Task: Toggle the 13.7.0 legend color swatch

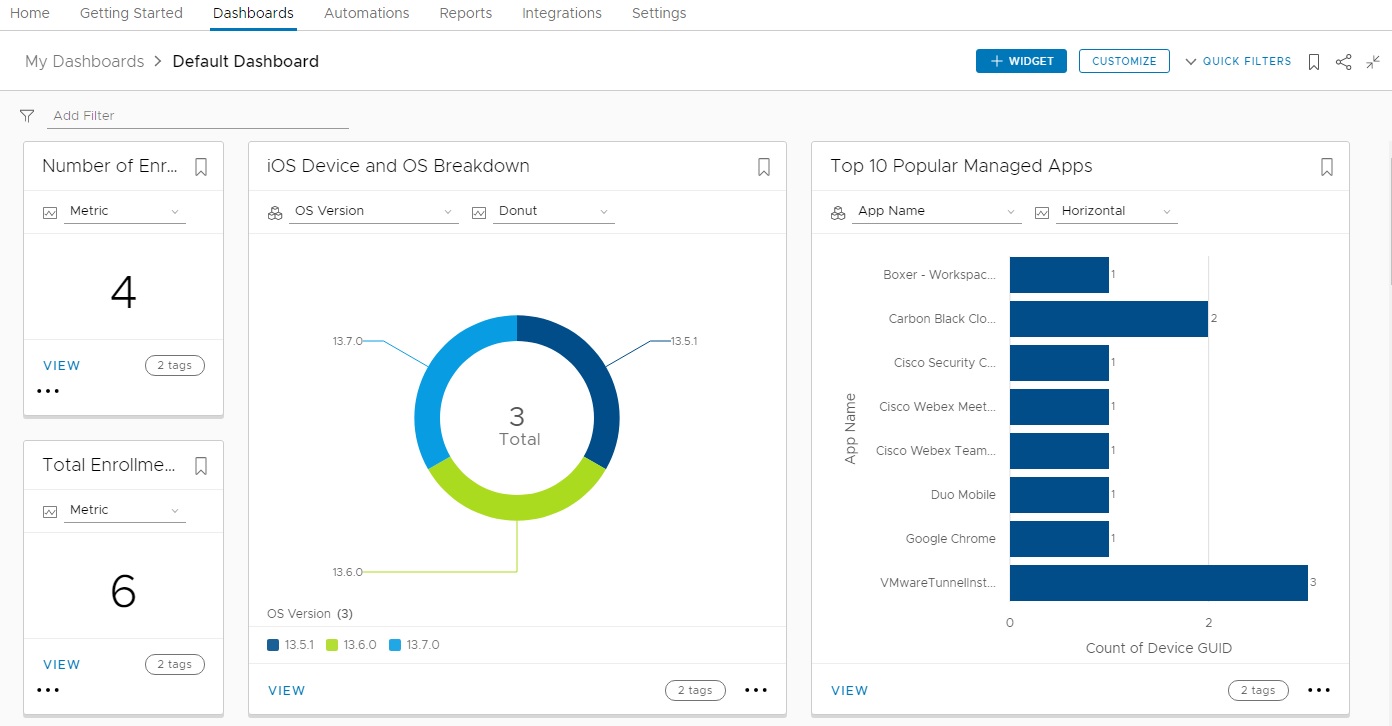Action: point(394,645)
